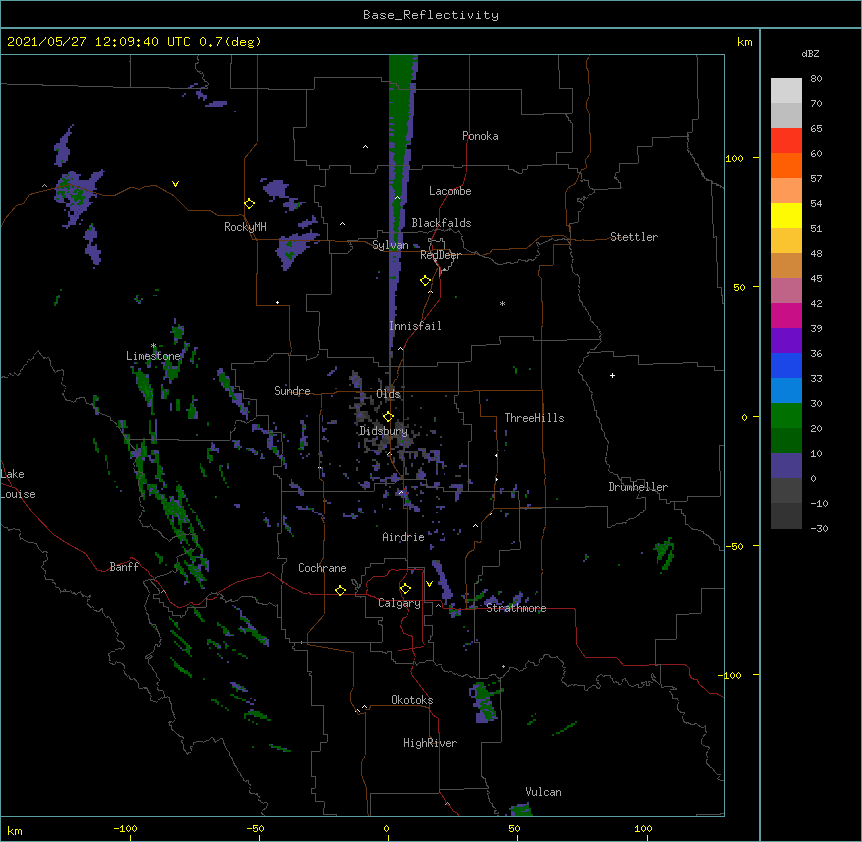The width and height of the screenshot is (862, 842).
Task: Click the Sundre city label
Action: [x=292, y=391]
